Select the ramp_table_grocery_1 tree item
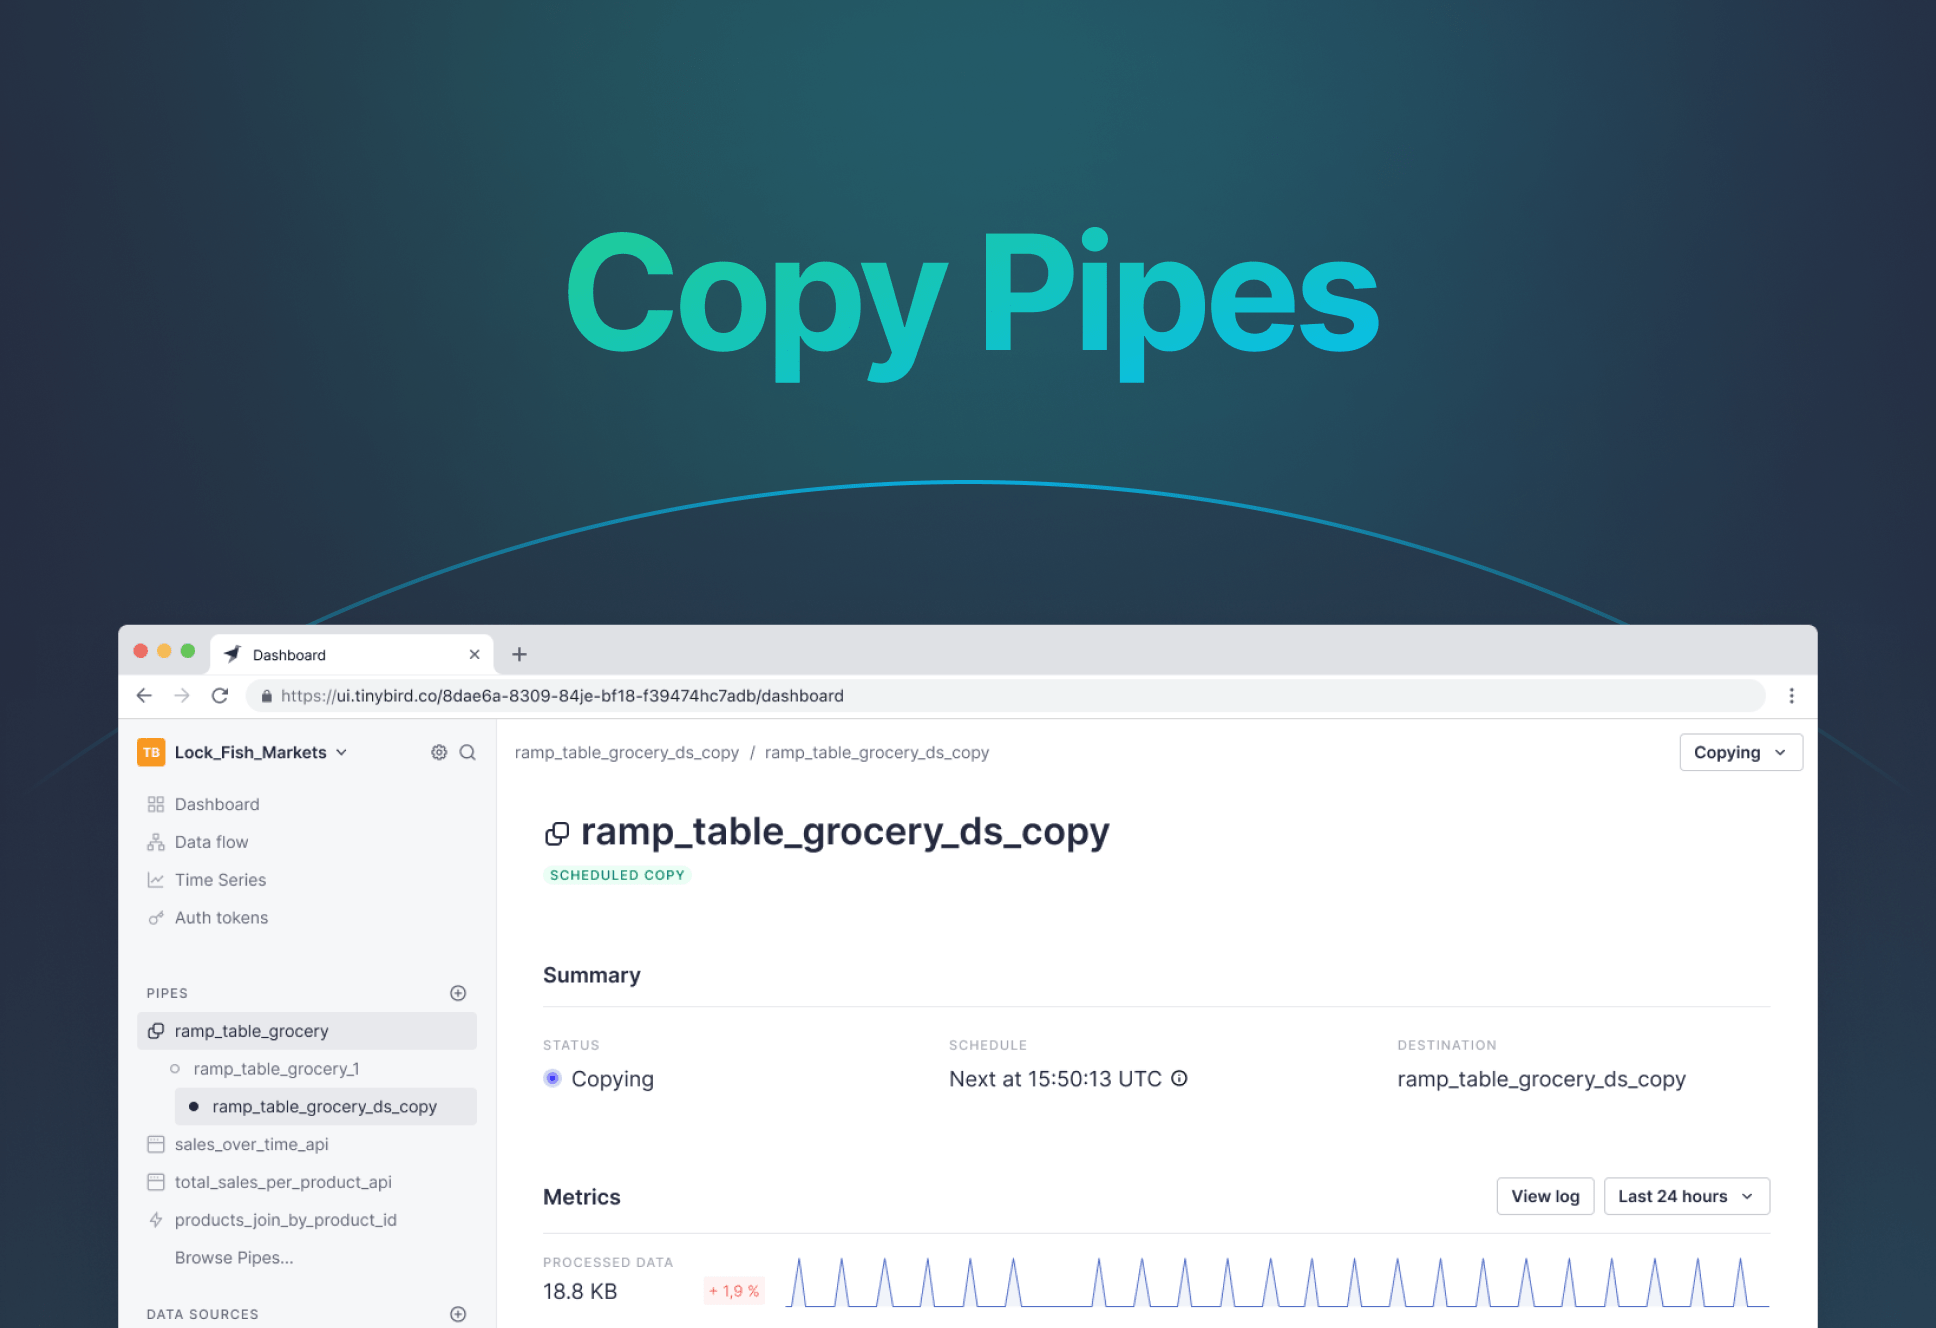 click(280, 1071)
